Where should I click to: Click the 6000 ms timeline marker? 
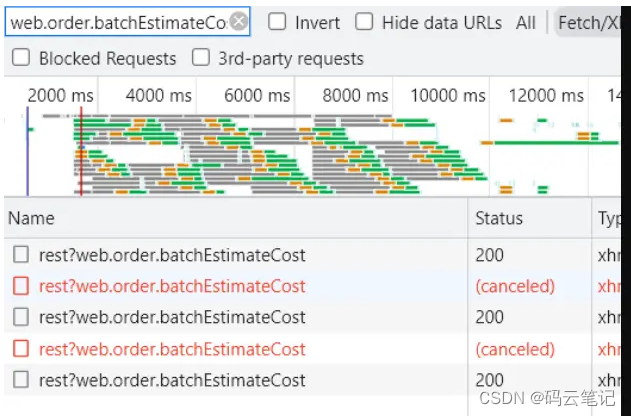click(x=257, y=96)
